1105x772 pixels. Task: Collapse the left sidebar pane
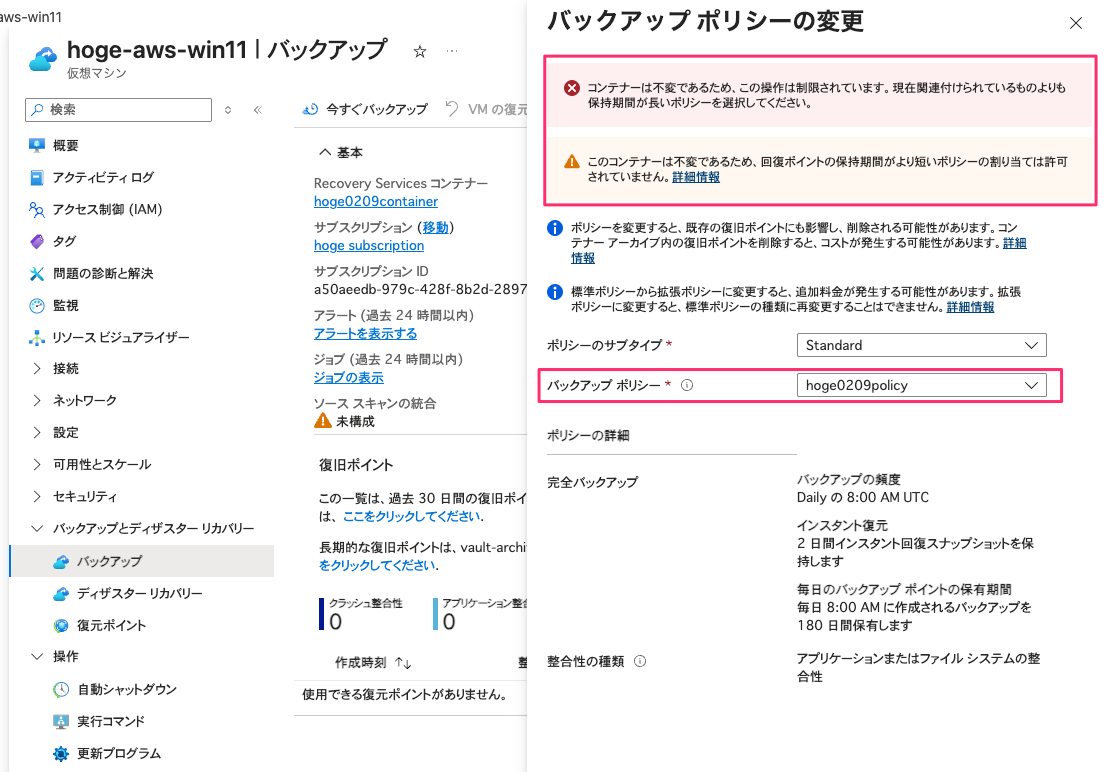coord(258,110)
